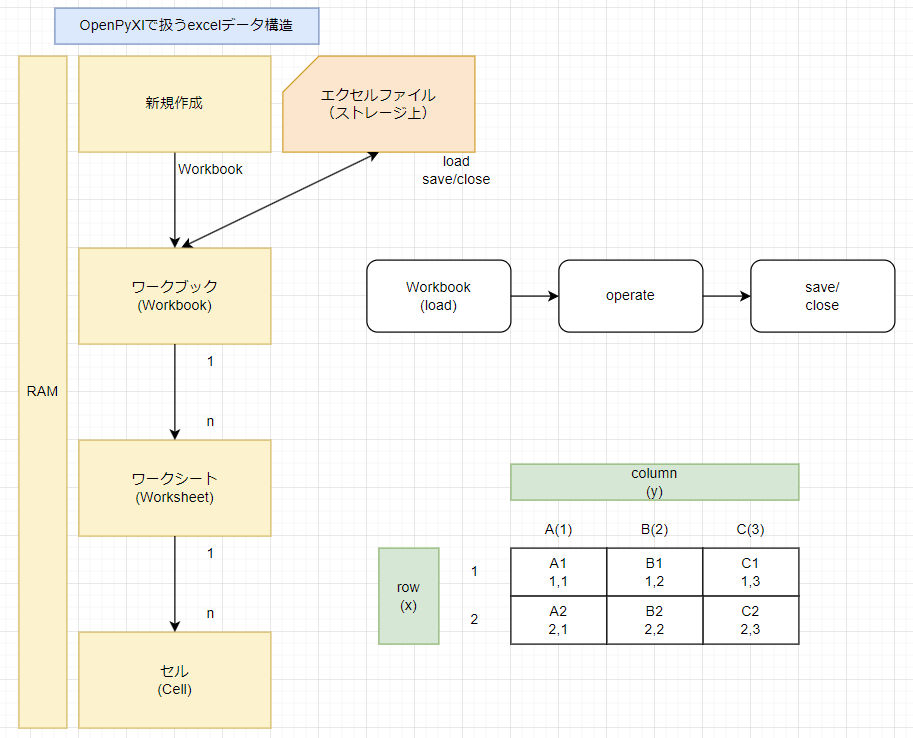The image size is (913, 738).
Task: Select arrow from operate to save/close
Action: [x=727, y=296]
